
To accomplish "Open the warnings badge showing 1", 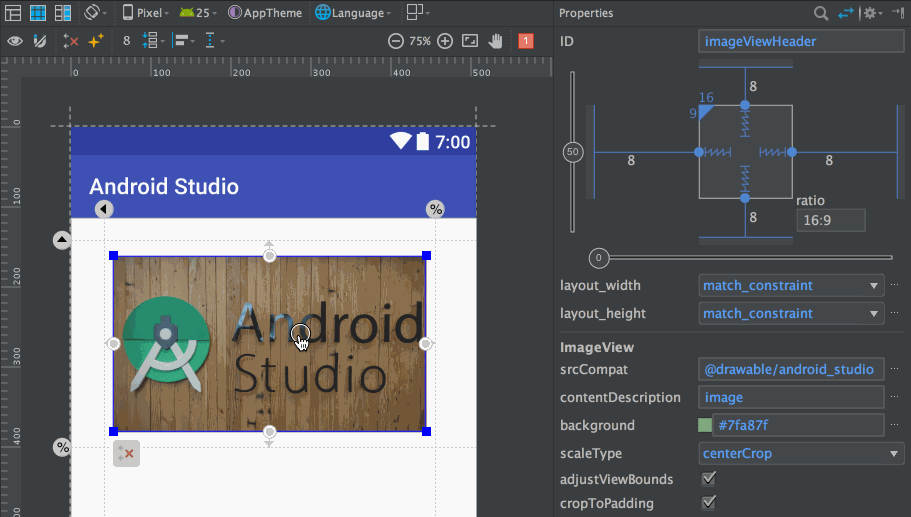I will pos(526,41).
